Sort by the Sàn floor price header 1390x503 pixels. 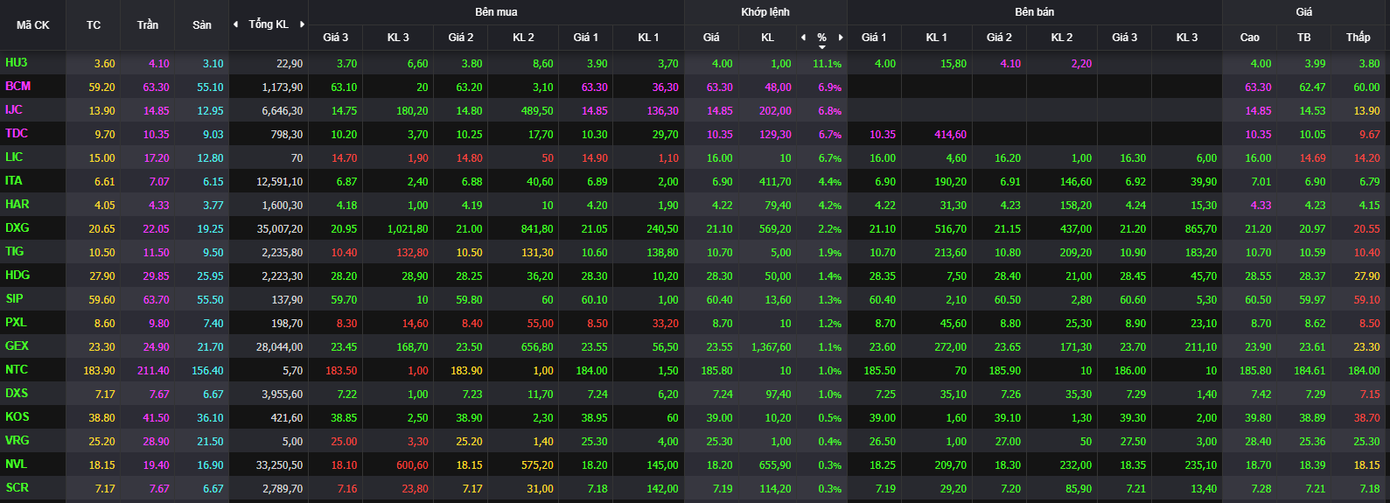(x=201, y=24)
